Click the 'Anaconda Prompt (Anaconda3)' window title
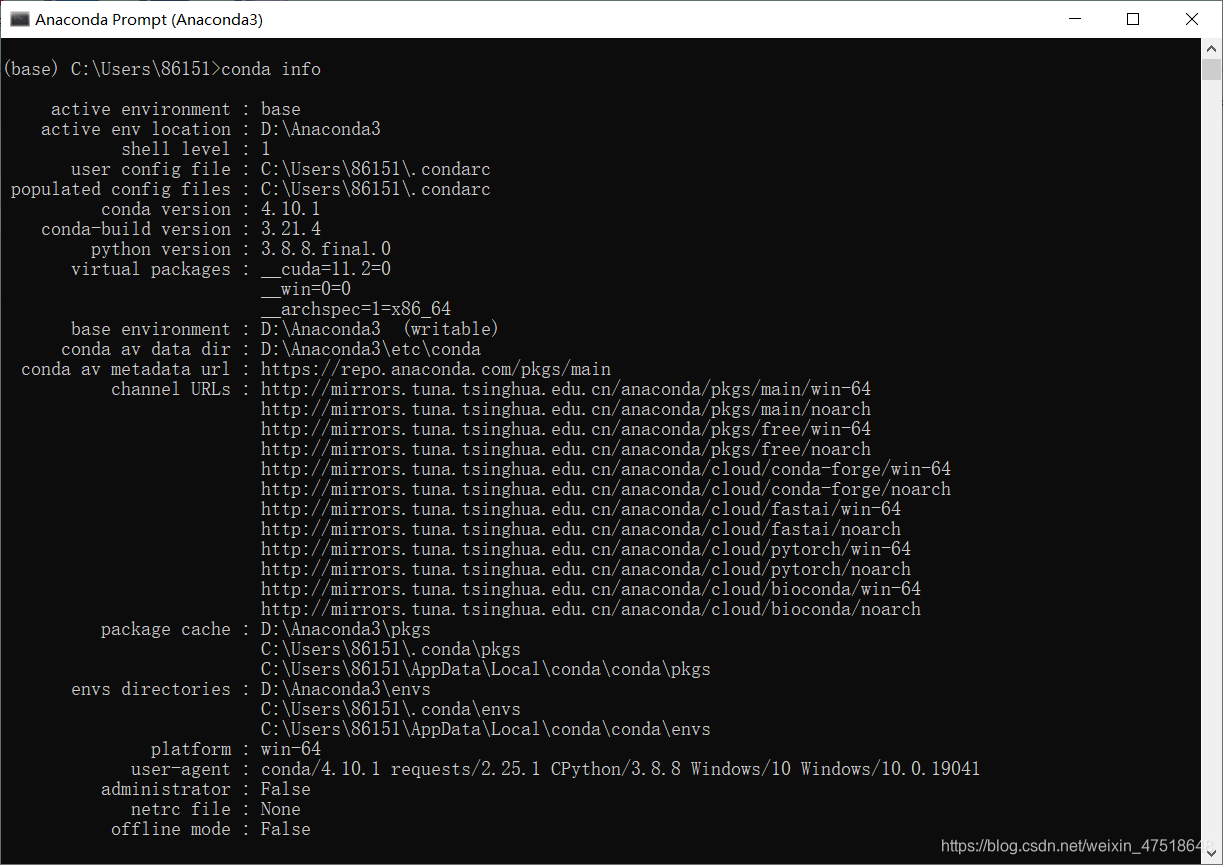The image size is (1223, 865). [x=149, y=19]
